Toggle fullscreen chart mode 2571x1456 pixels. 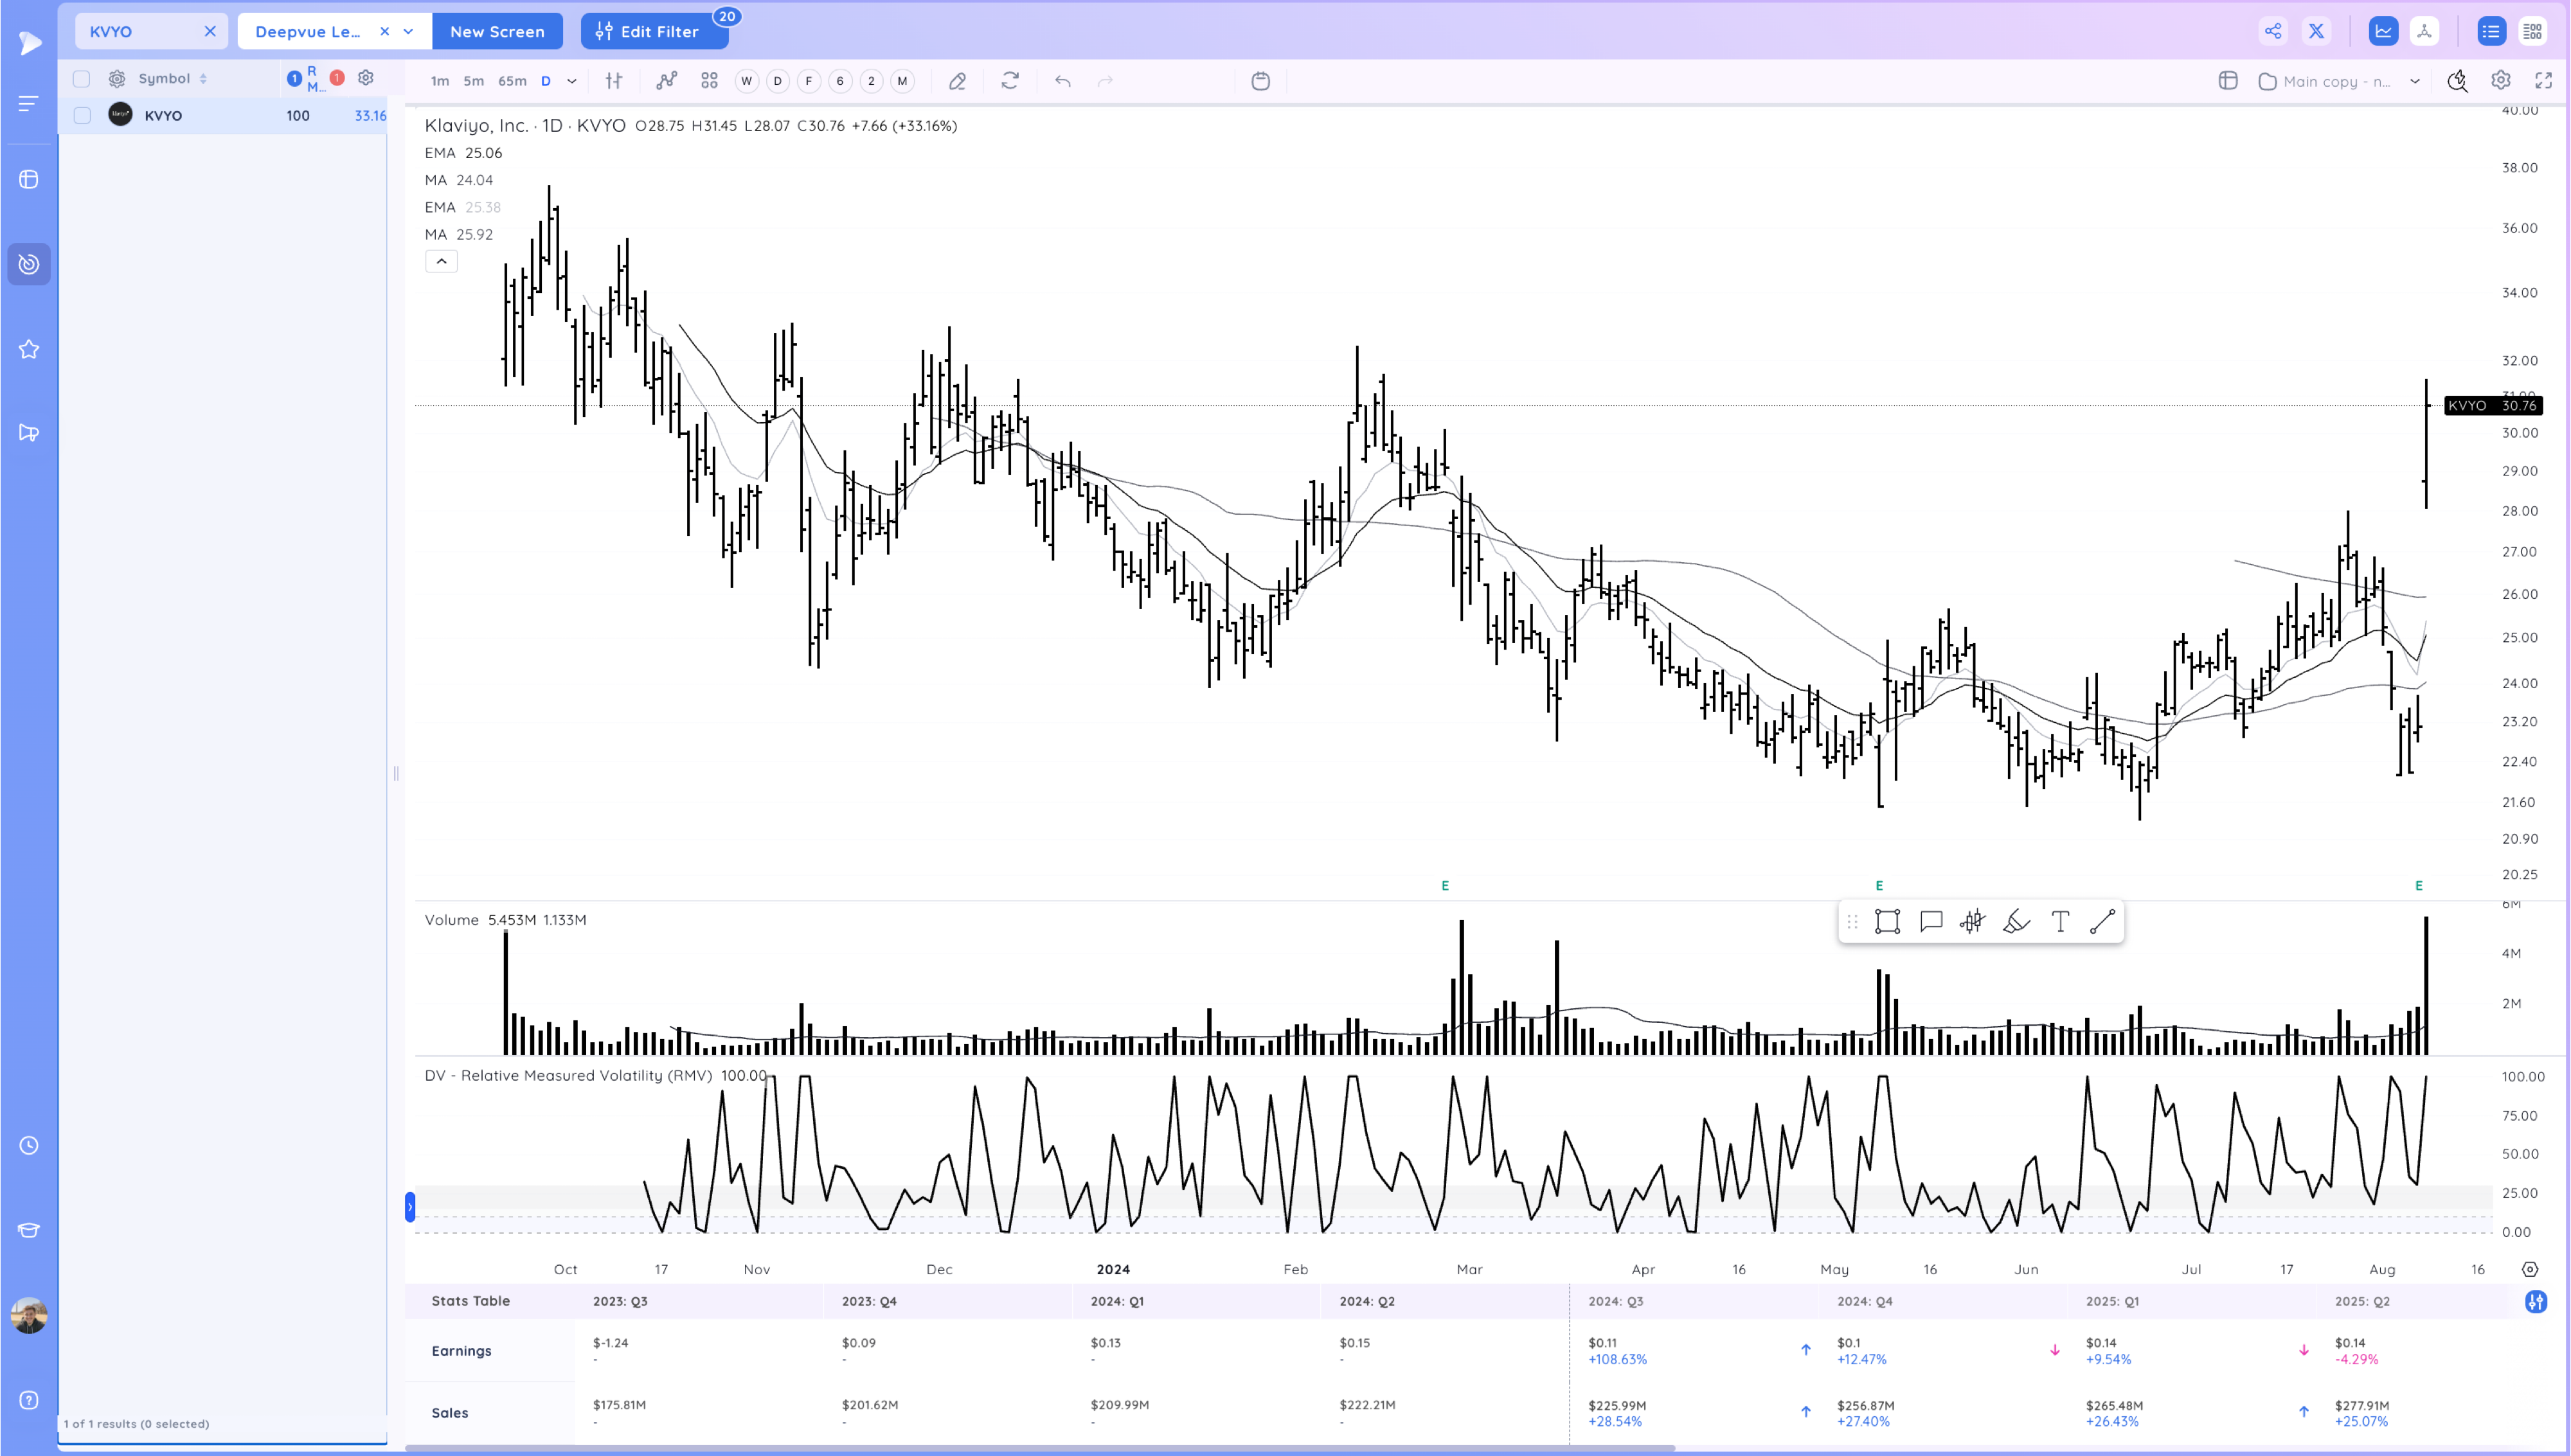(x=2543, y=81)
